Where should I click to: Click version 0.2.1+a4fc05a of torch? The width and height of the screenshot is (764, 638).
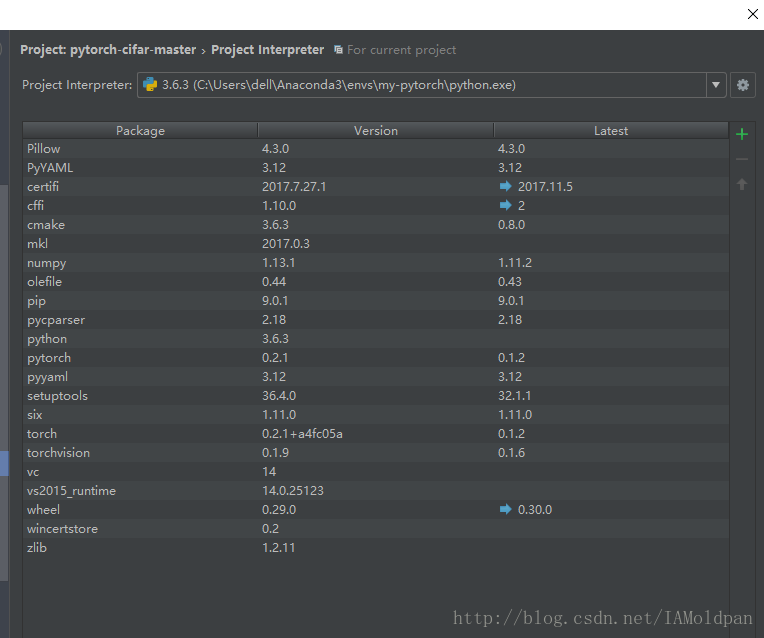(x=302, y=434)
